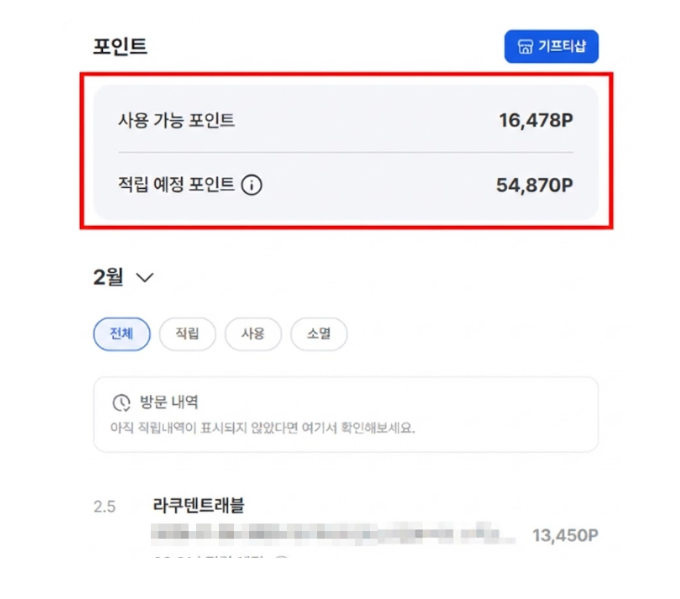The image size is (680, 599).
Task: Click the shop icon inside 기프티샵
Action: click(x=524, y=47)
